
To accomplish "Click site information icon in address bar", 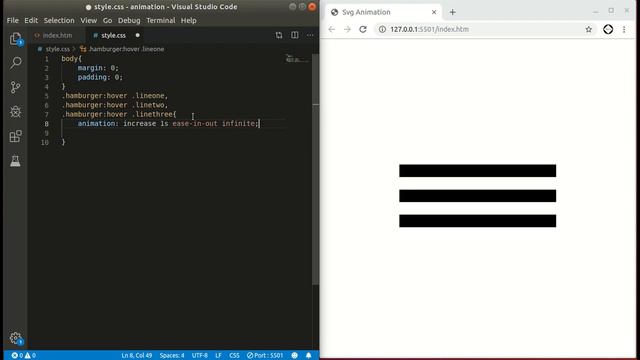I will point(382,29).
